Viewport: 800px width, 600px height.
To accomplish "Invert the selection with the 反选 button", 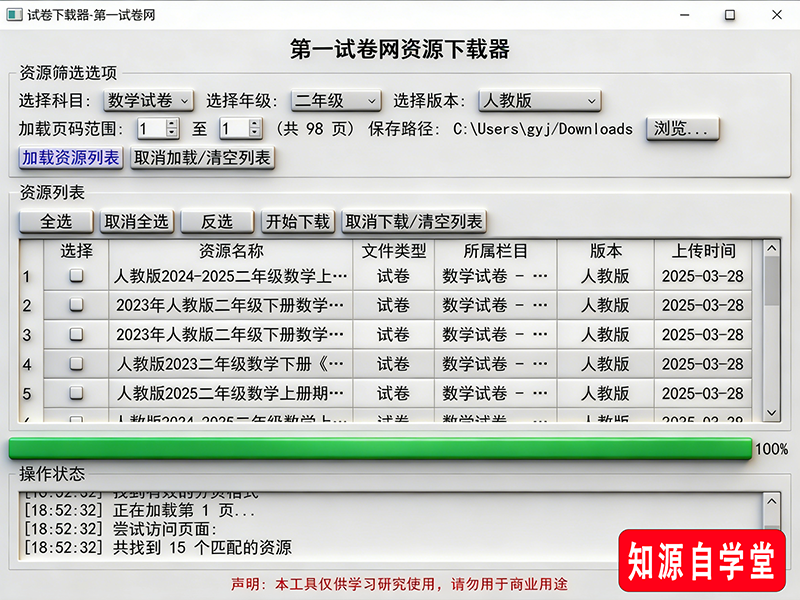I will click(x=217, y=221).
